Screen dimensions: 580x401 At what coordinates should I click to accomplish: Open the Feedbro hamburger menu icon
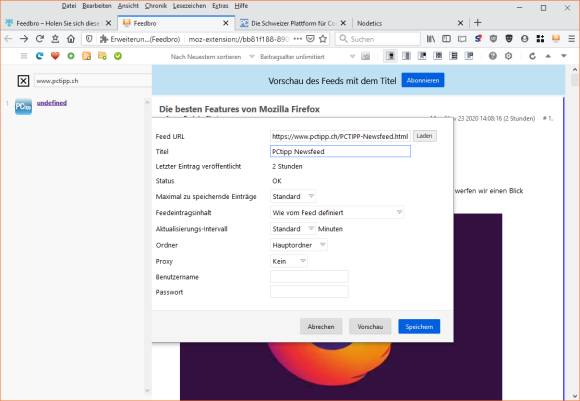(24, 56)
